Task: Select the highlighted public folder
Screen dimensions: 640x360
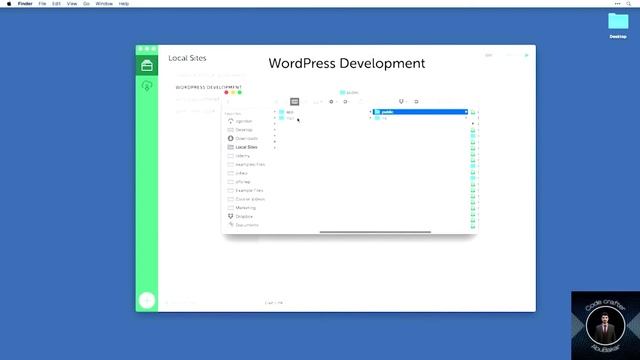Action: (x=420, y=112)
